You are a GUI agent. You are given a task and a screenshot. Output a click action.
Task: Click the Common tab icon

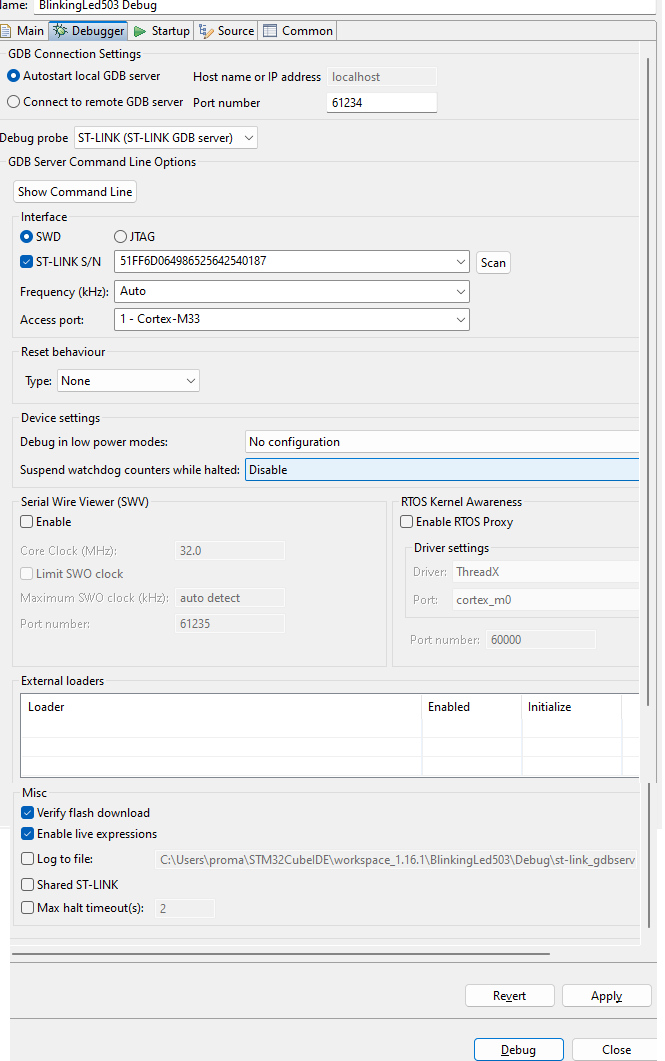coord(270,31)
